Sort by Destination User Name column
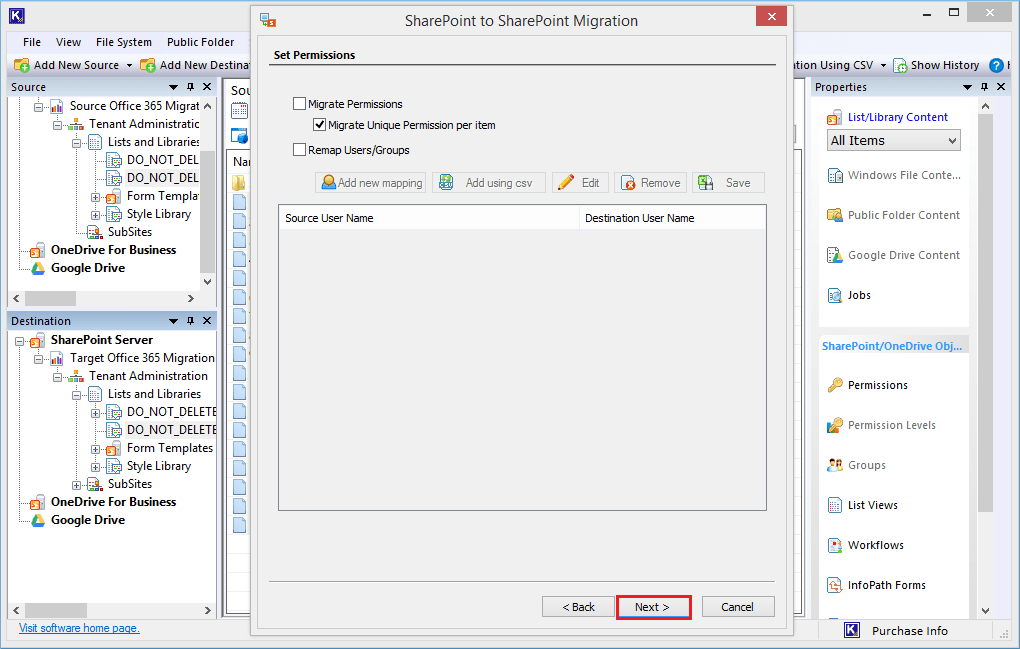1020x649 pixels. coord(673,218)
